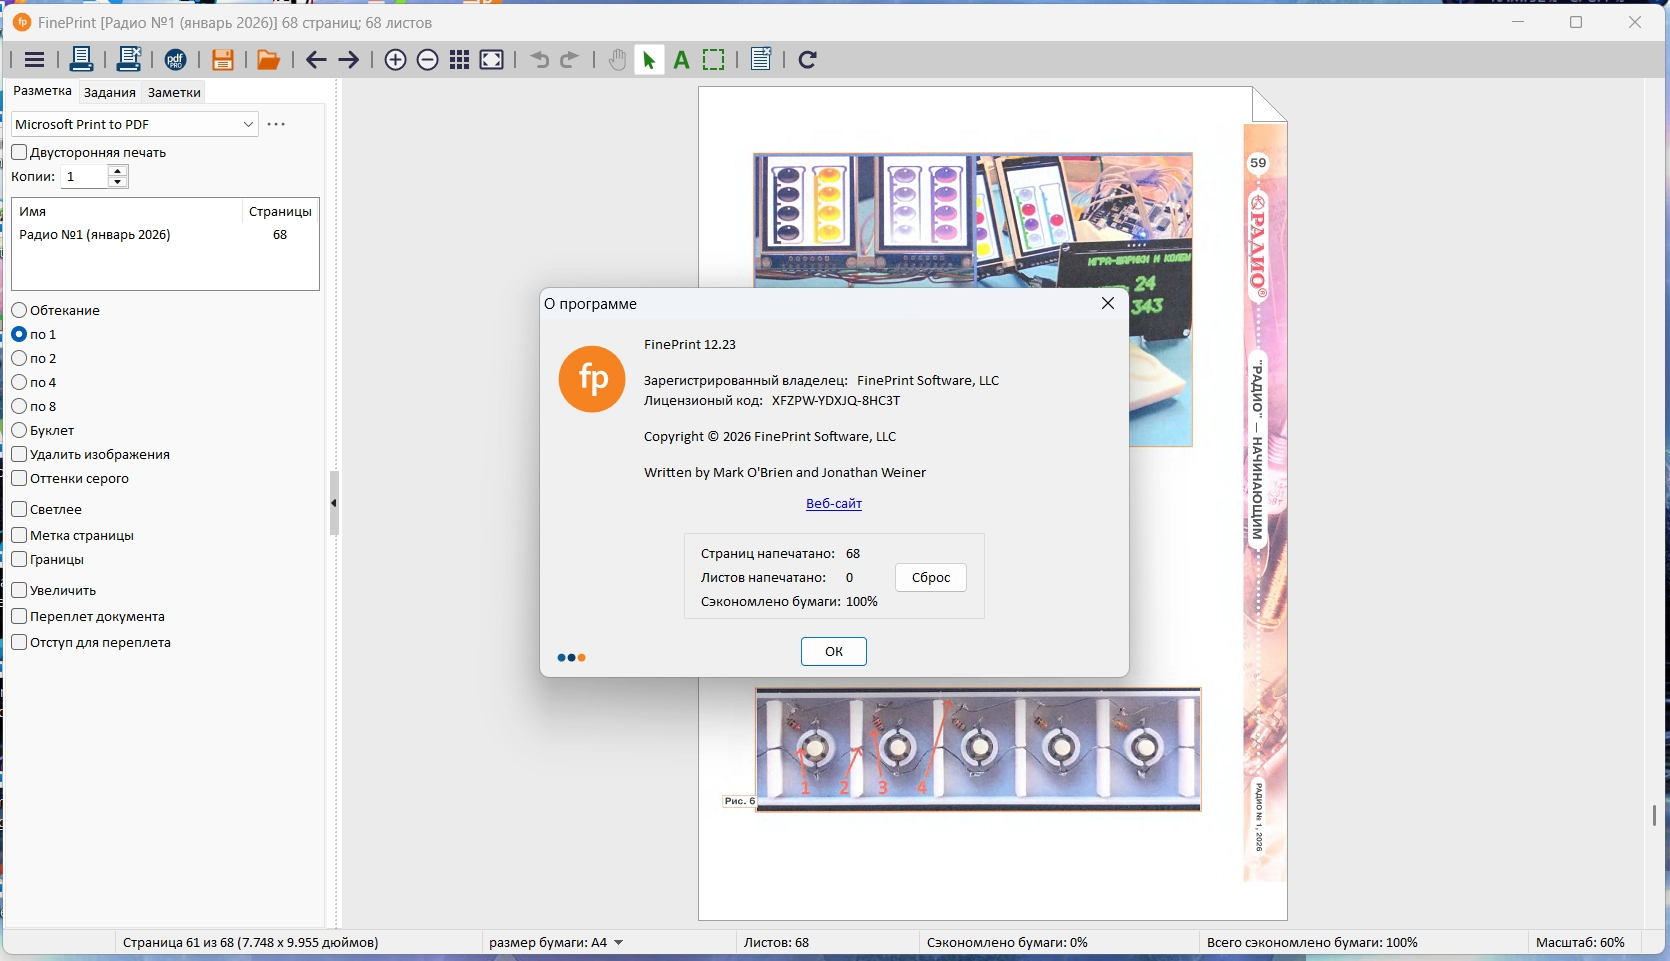Zoom in with the plus icon
Screen dimensions: 1670x961
(x=395, y=60)
